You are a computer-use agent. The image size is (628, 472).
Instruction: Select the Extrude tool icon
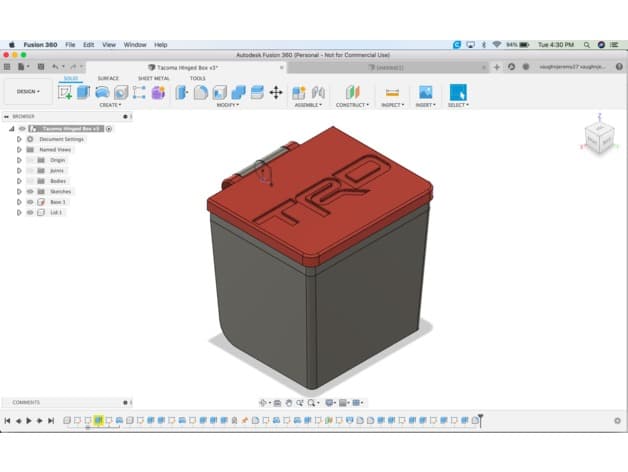pyautogui.click(x=83, y=93)
